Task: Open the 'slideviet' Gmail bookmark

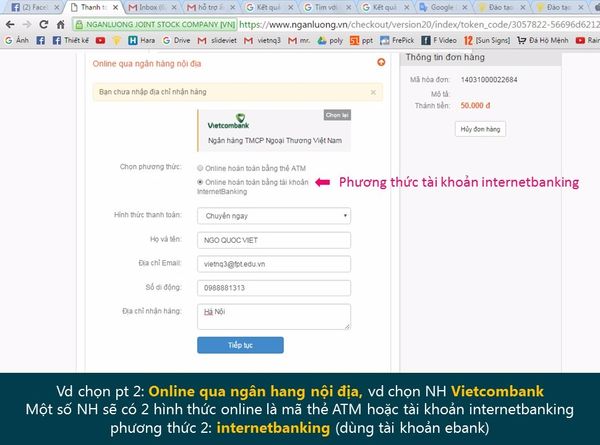Action: pyautogui.click(x=217, y=40)
